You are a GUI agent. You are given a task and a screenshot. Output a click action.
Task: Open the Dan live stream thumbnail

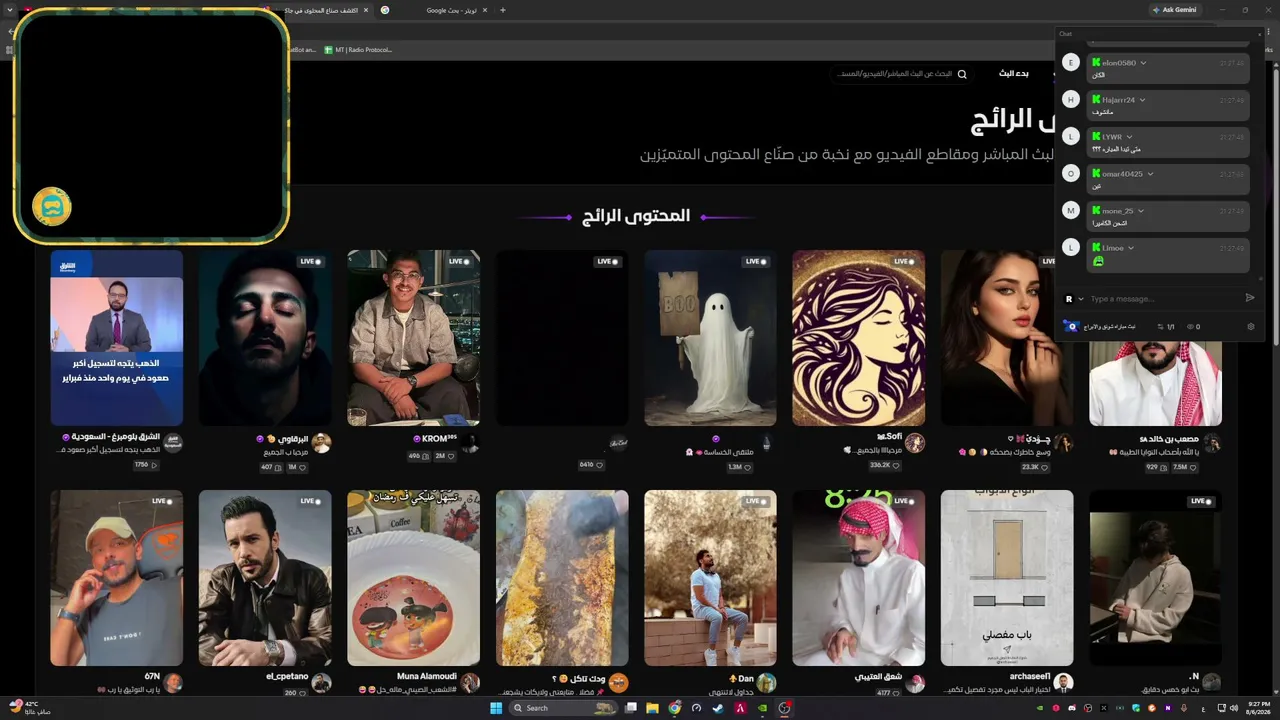pos(710,578)
